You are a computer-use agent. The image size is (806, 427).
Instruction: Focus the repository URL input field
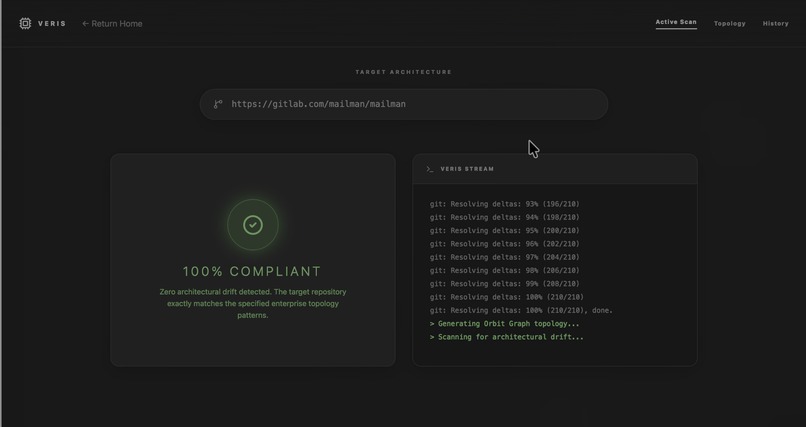point(404,104)
